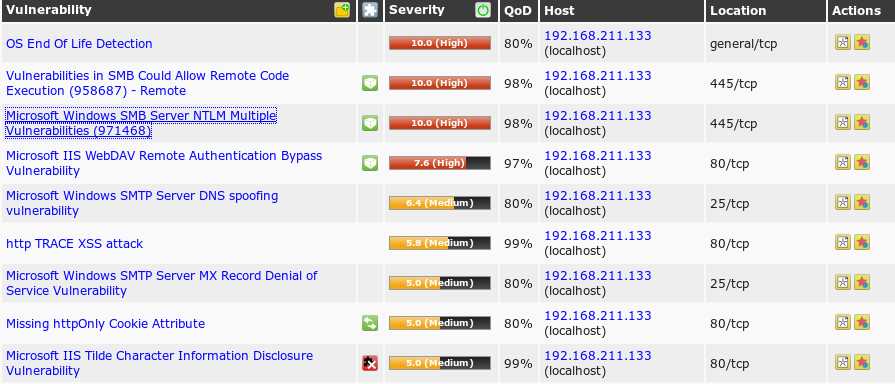Click vendor fix icon in IIS WebDAV row
The width and height of the screenshot is (895, 384).
pyautogui.click(x=370, y=163)
